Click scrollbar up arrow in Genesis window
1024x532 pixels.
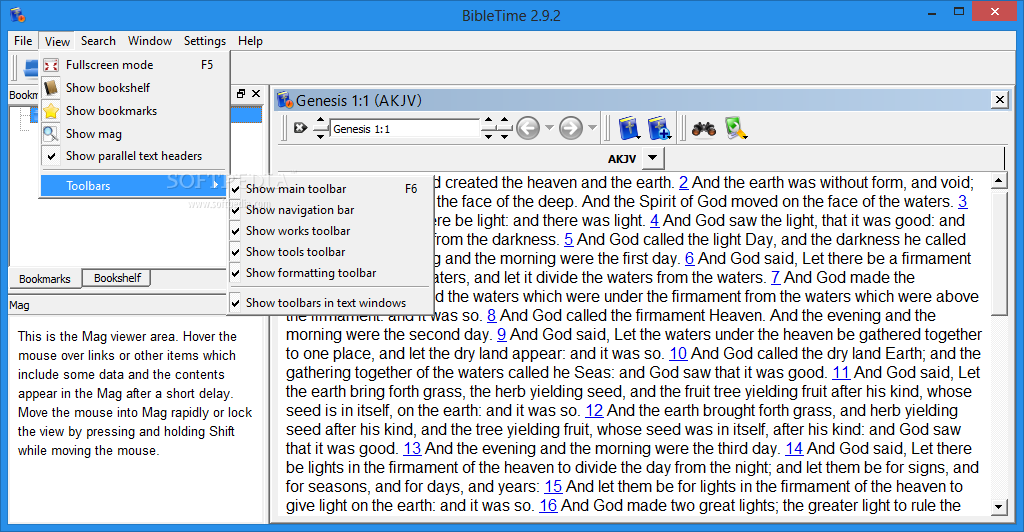pos(999,181)
